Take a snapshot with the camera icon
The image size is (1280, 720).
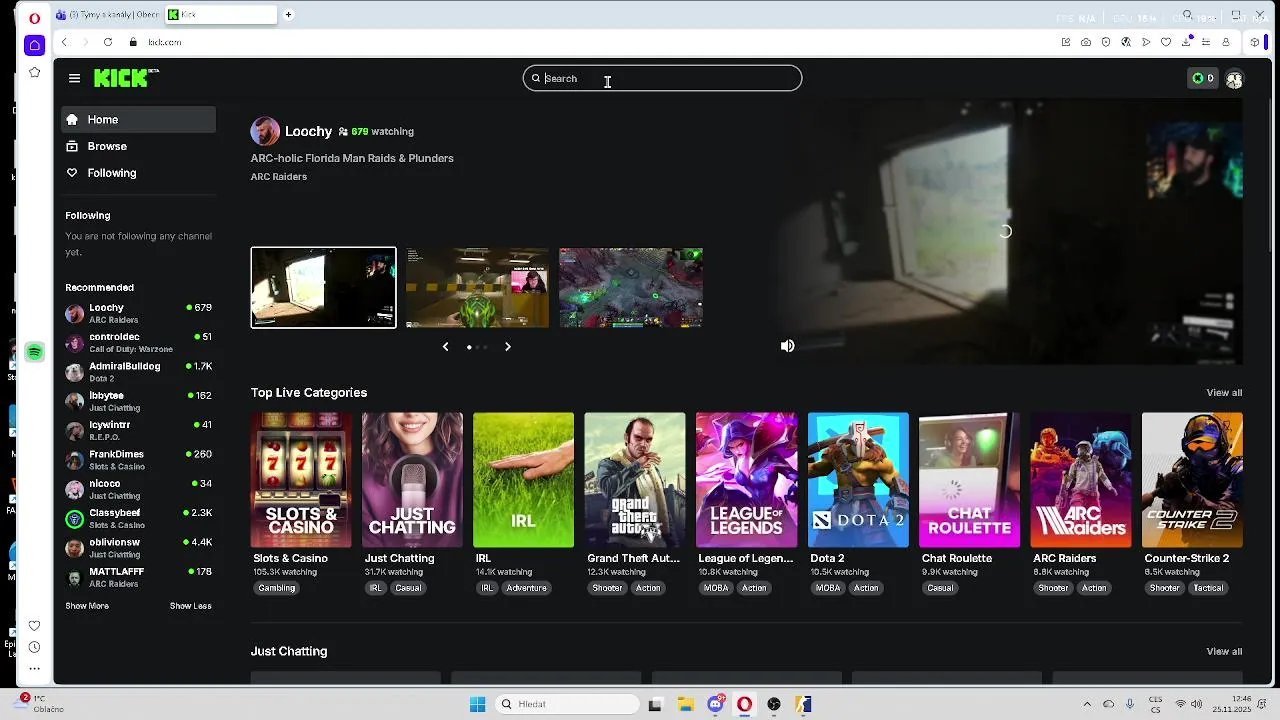tap(1086, 42)
